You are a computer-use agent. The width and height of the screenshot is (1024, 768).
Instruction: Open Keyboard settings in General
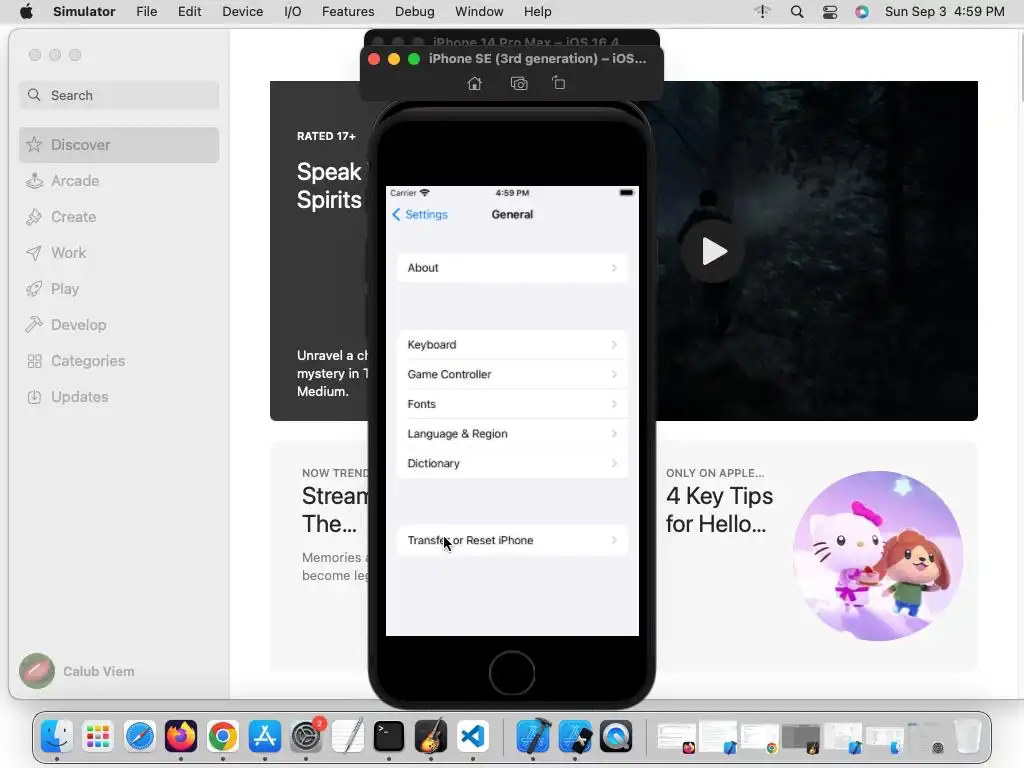click(x=512, y=345)
